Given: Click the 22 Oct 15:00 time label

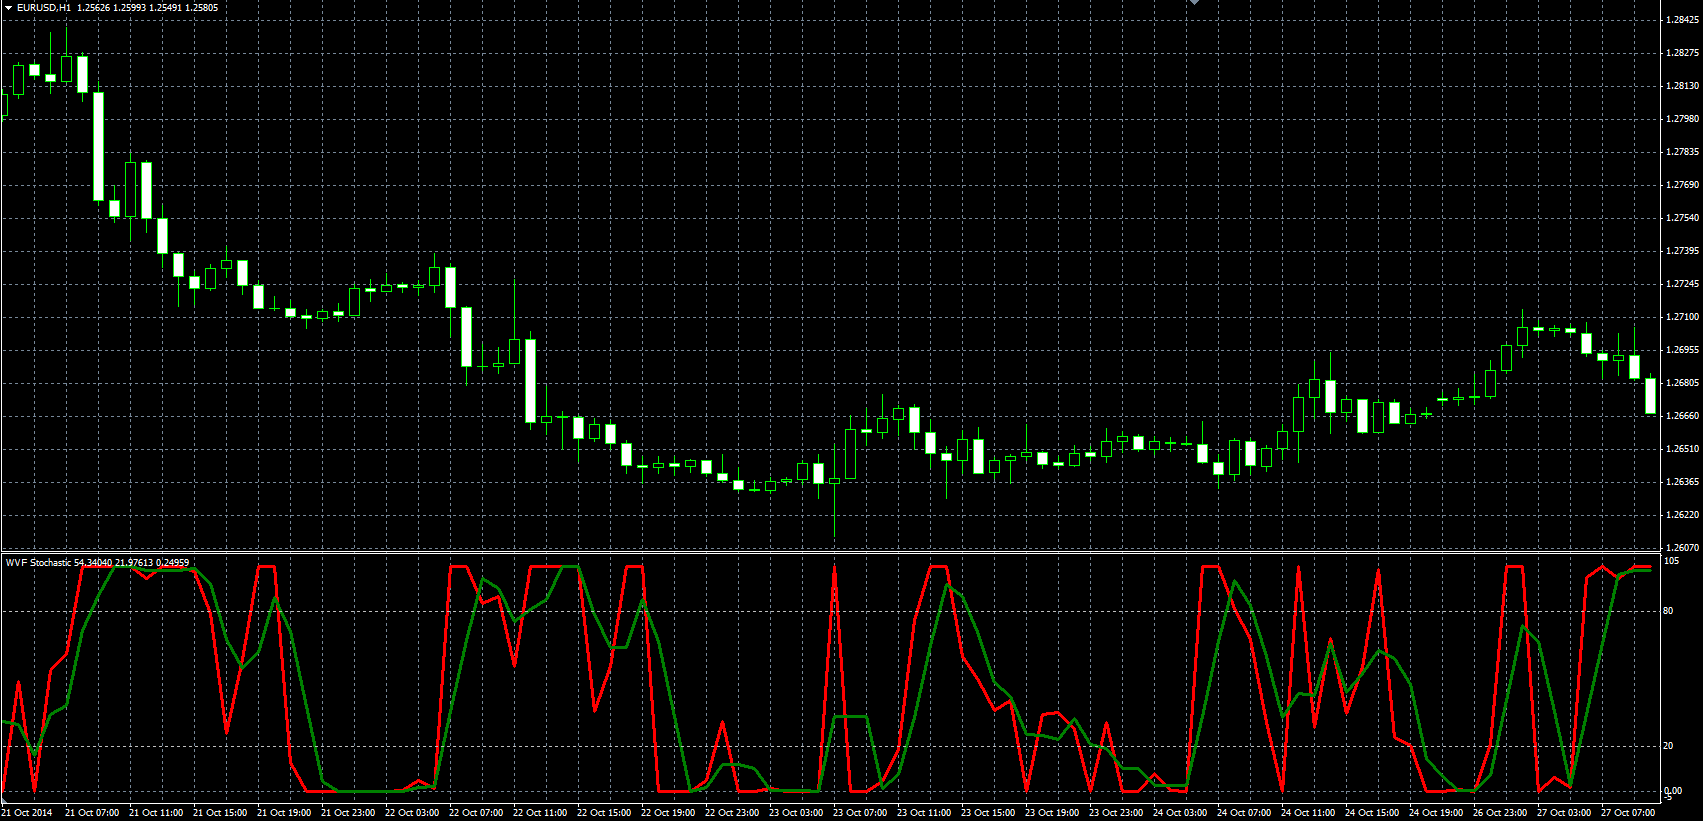Looking at the screenshot, I should 604,813.
